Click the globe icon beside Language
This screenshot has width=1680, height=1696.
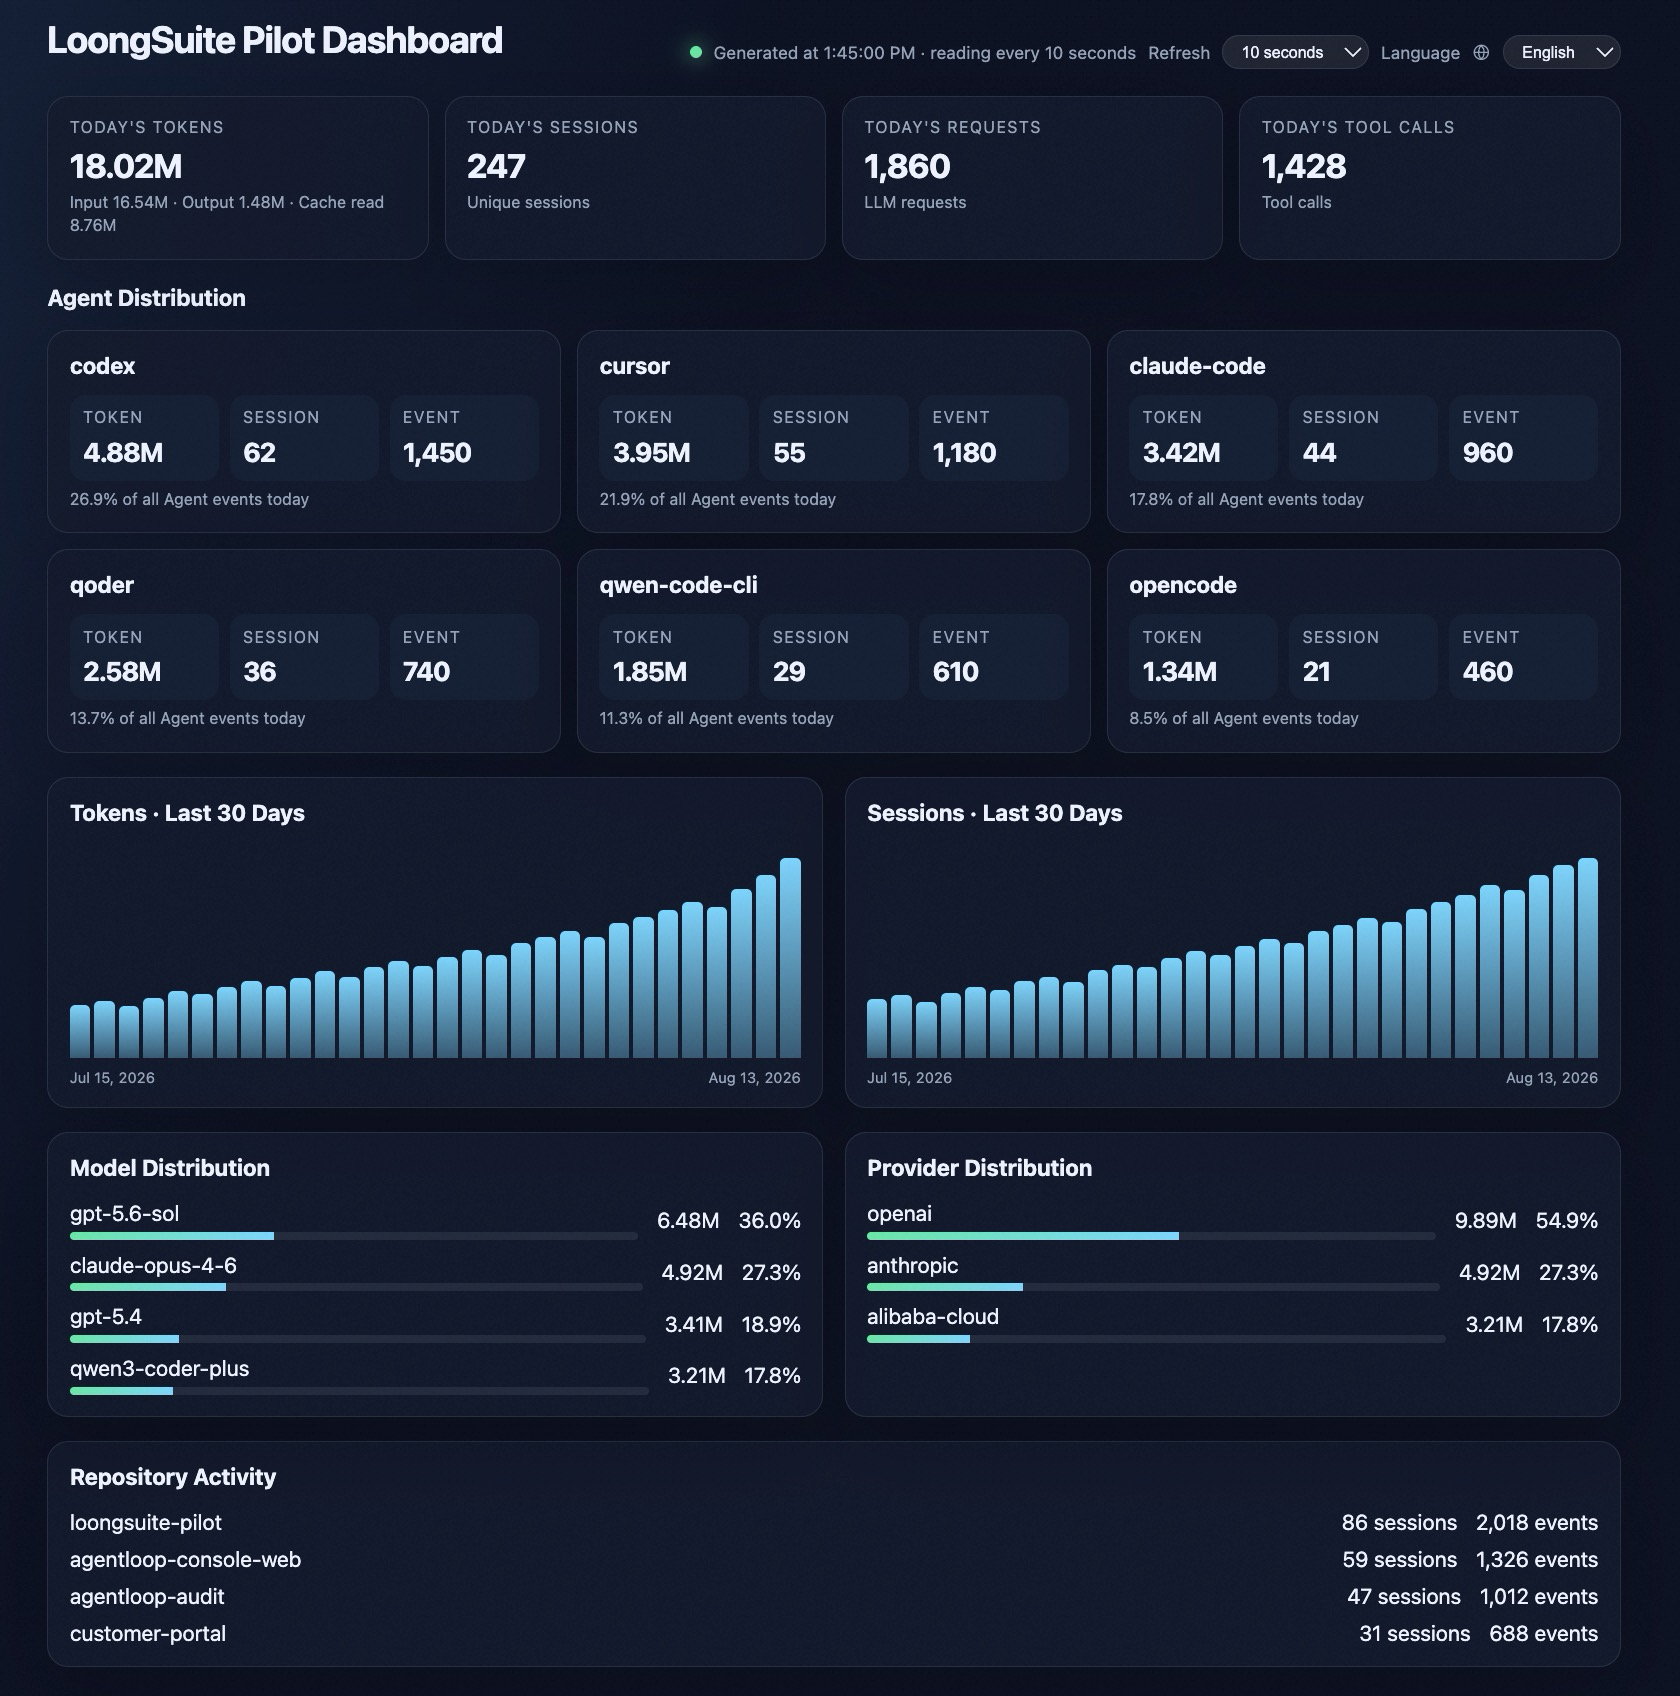[x=1481, y=53]
